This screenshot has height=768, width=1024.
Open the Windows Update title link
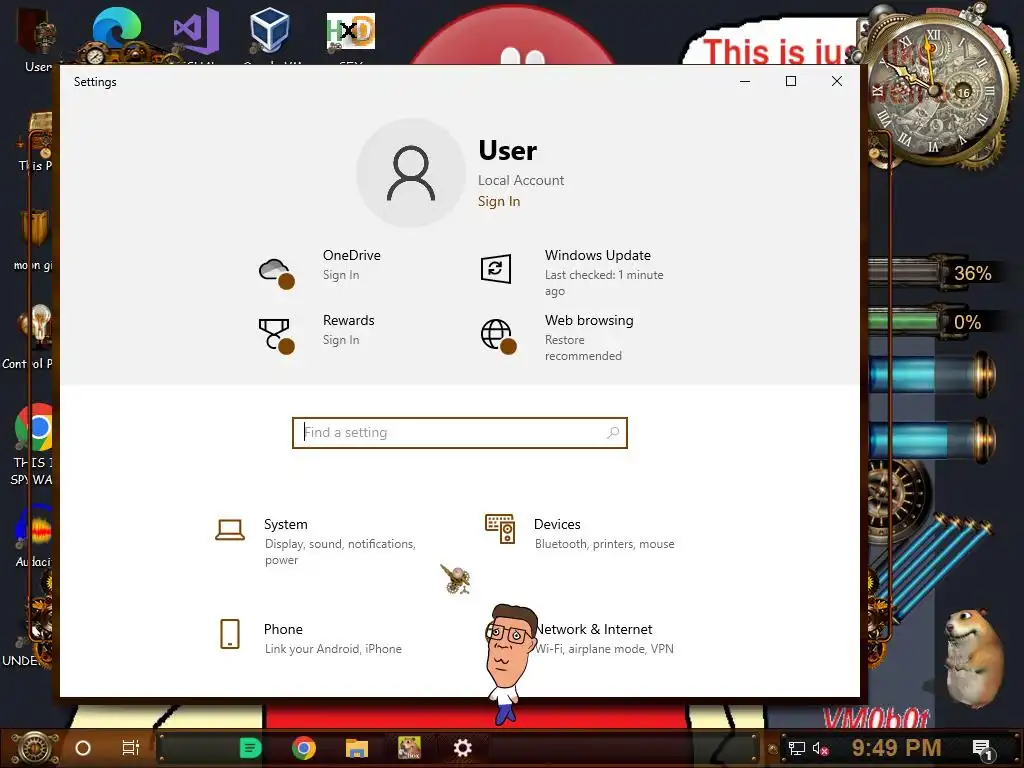click(598, 255)
